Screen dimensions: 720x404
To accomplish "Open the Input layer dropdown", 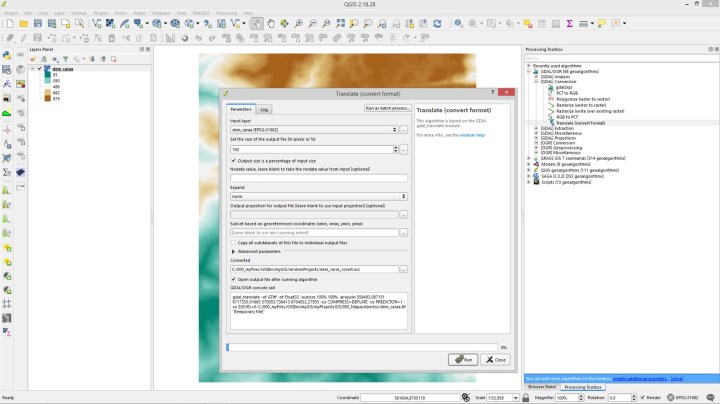I will [x=313, y=130].
